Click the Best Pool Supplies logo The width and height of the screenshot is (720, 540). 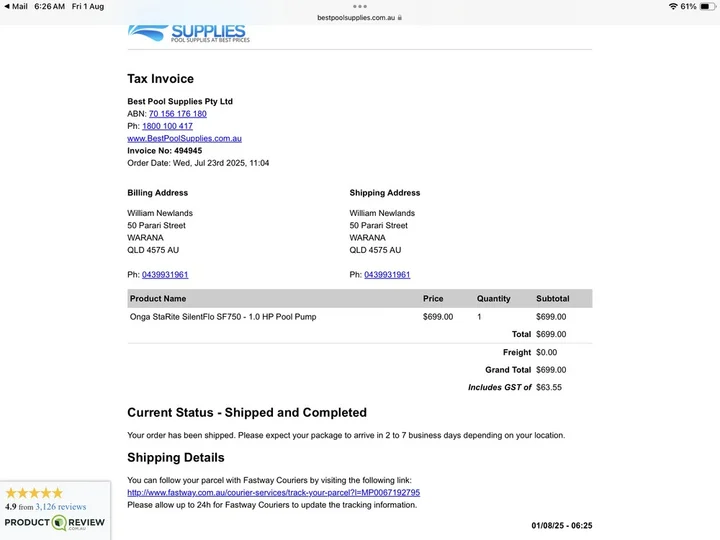[189, 34]
